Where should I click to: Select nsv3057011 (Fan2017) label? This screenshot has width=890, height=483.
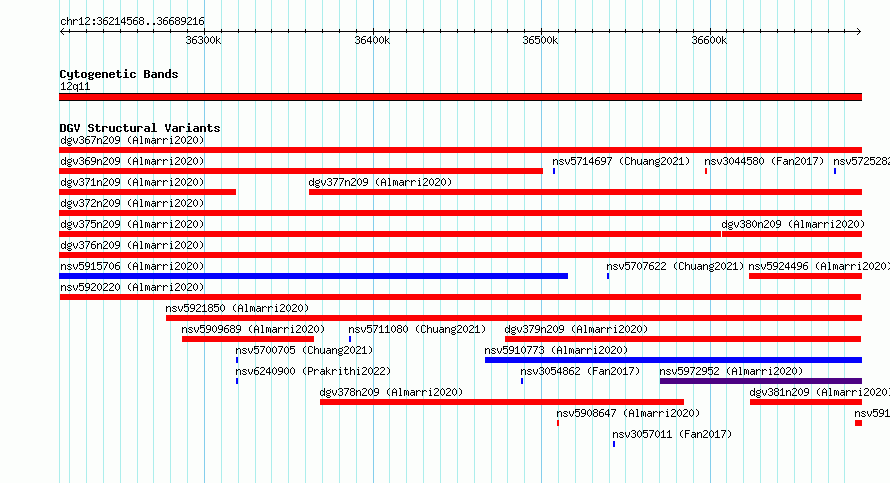coord(672,434)
